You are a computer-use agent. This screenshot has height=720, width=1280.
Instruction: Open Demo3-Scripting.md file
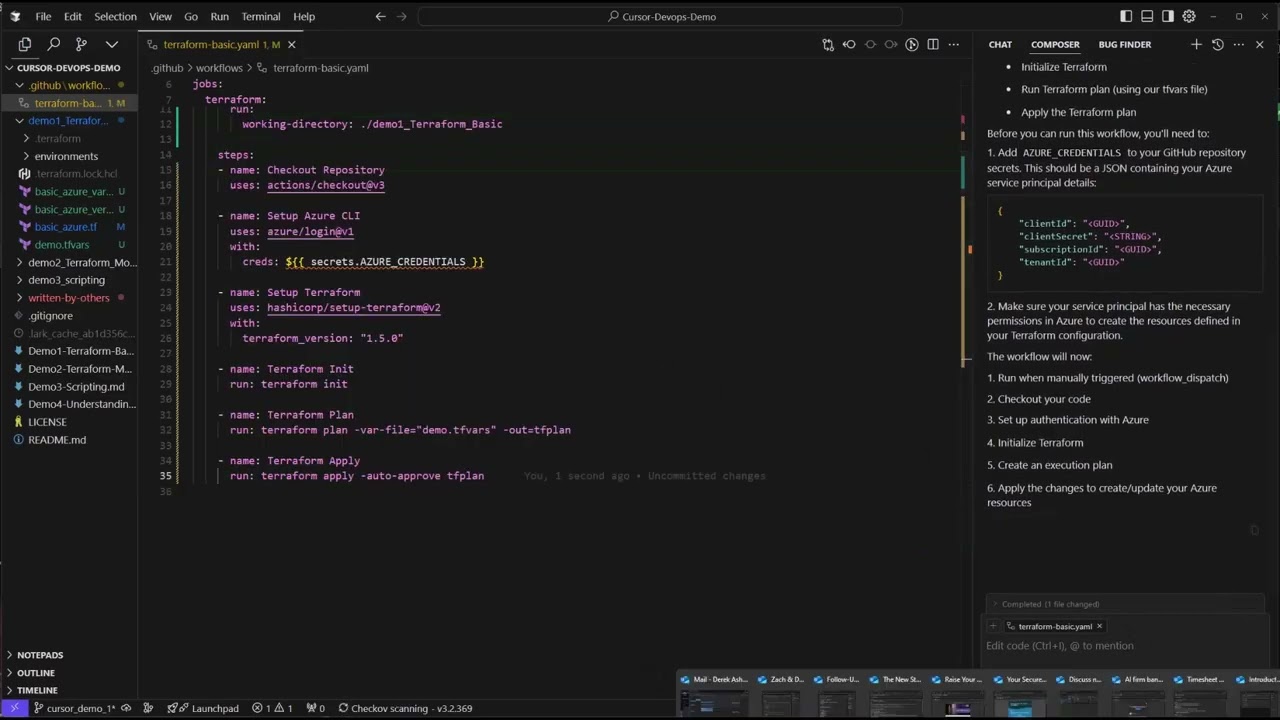[x=69, y=387]
